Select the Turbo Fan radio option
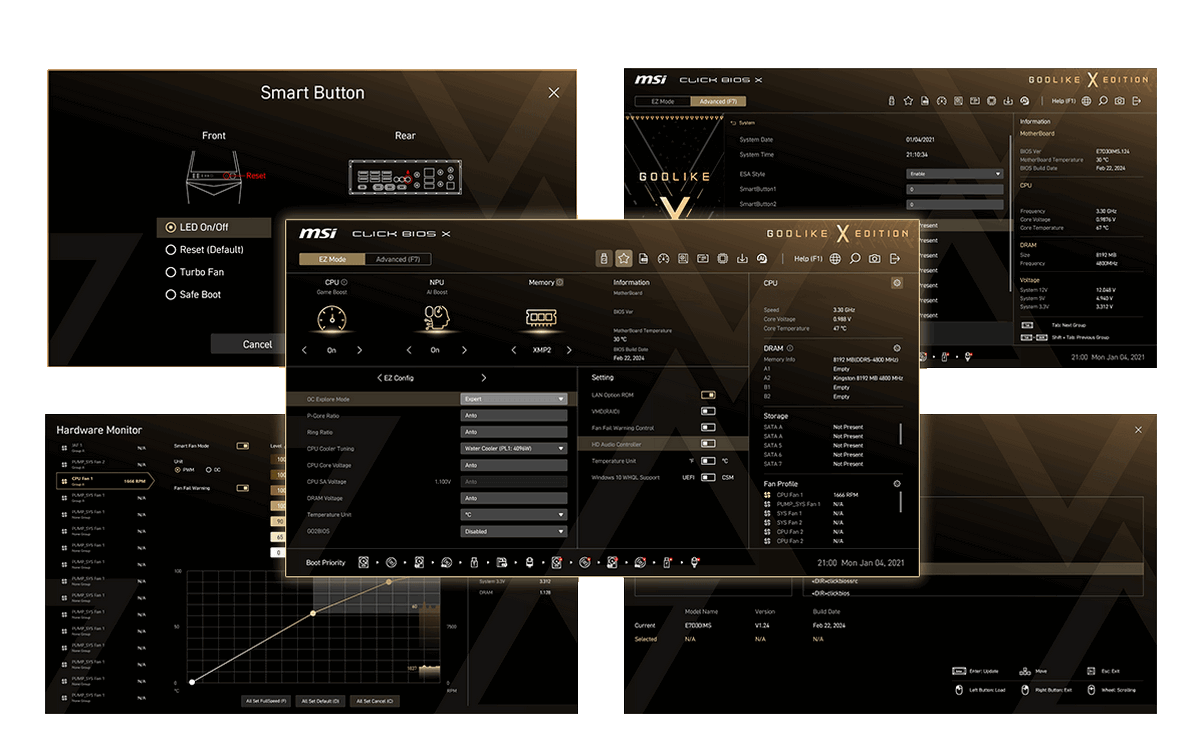Image resolution: width=1200 pixels, height=753 pixels. (x=171, y=272)
